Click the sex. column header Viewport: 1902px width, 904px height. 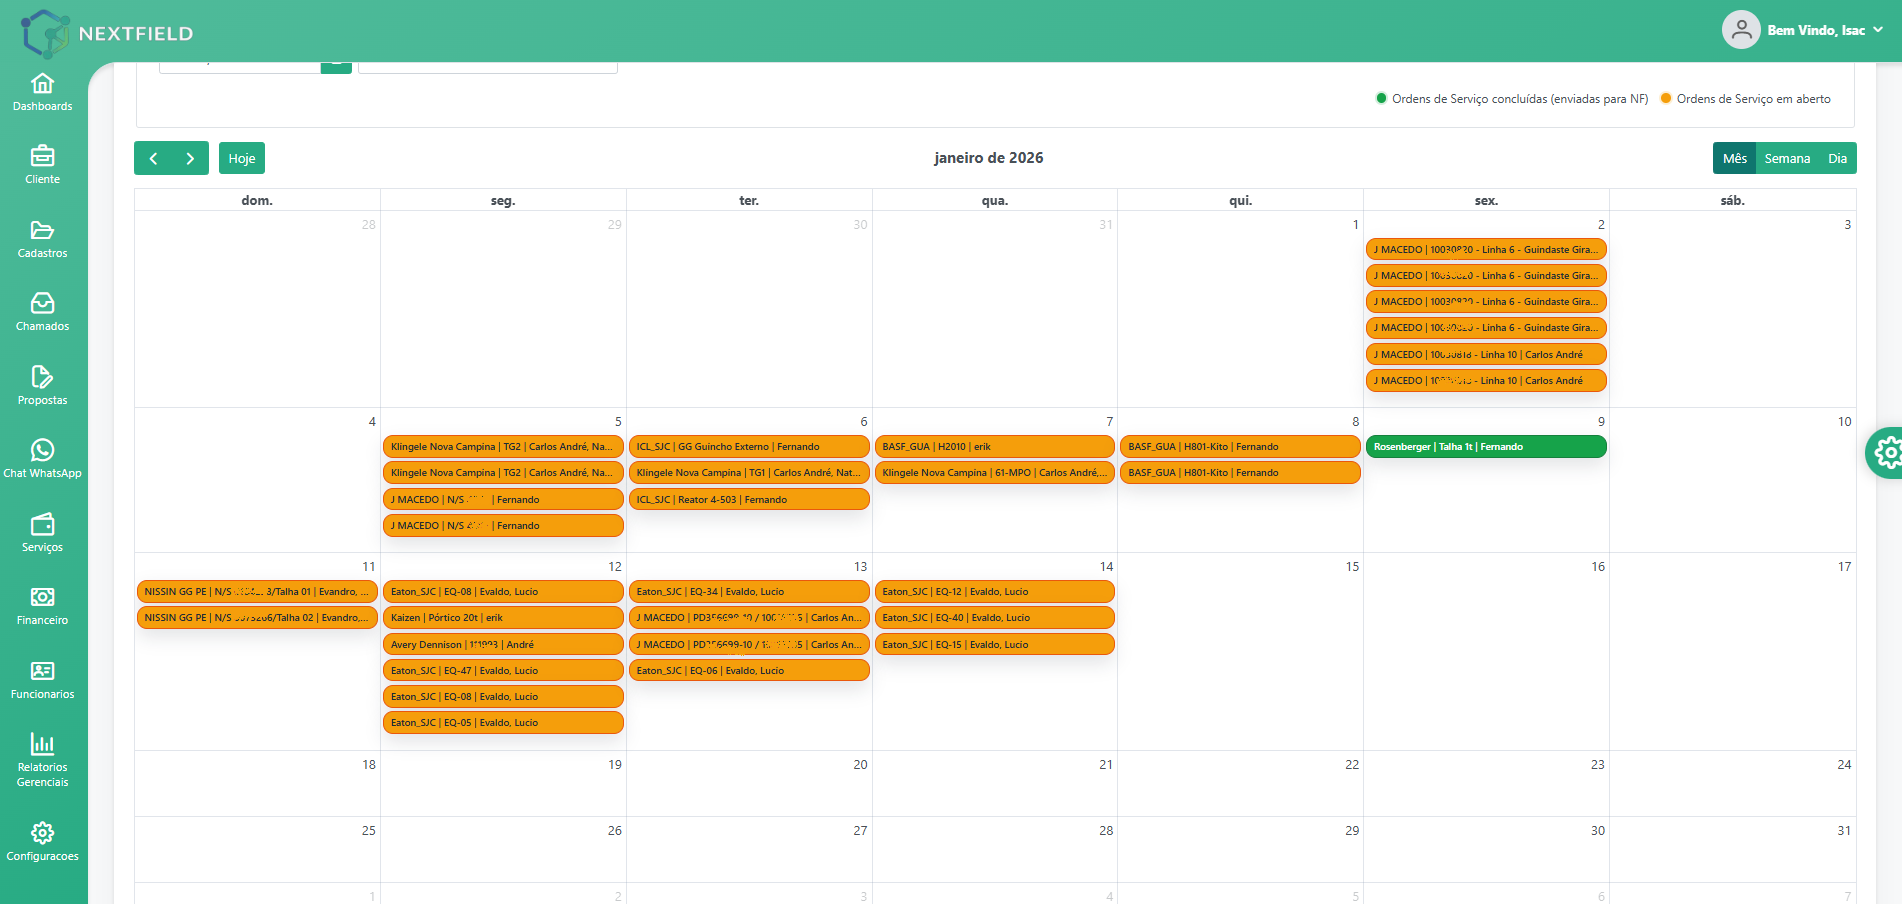(1486, 200)
